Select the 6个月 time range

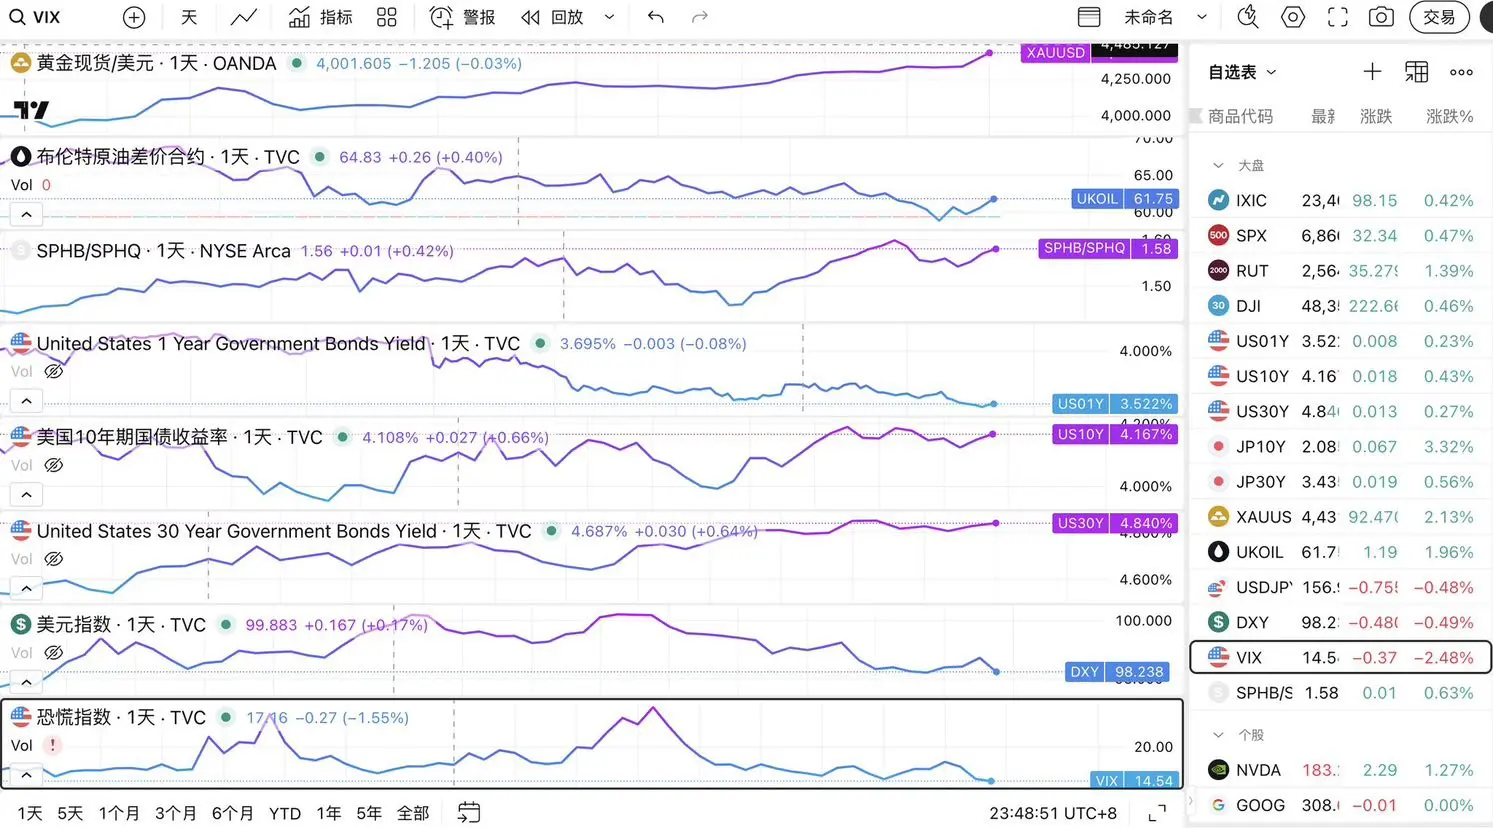pos(233,813)
